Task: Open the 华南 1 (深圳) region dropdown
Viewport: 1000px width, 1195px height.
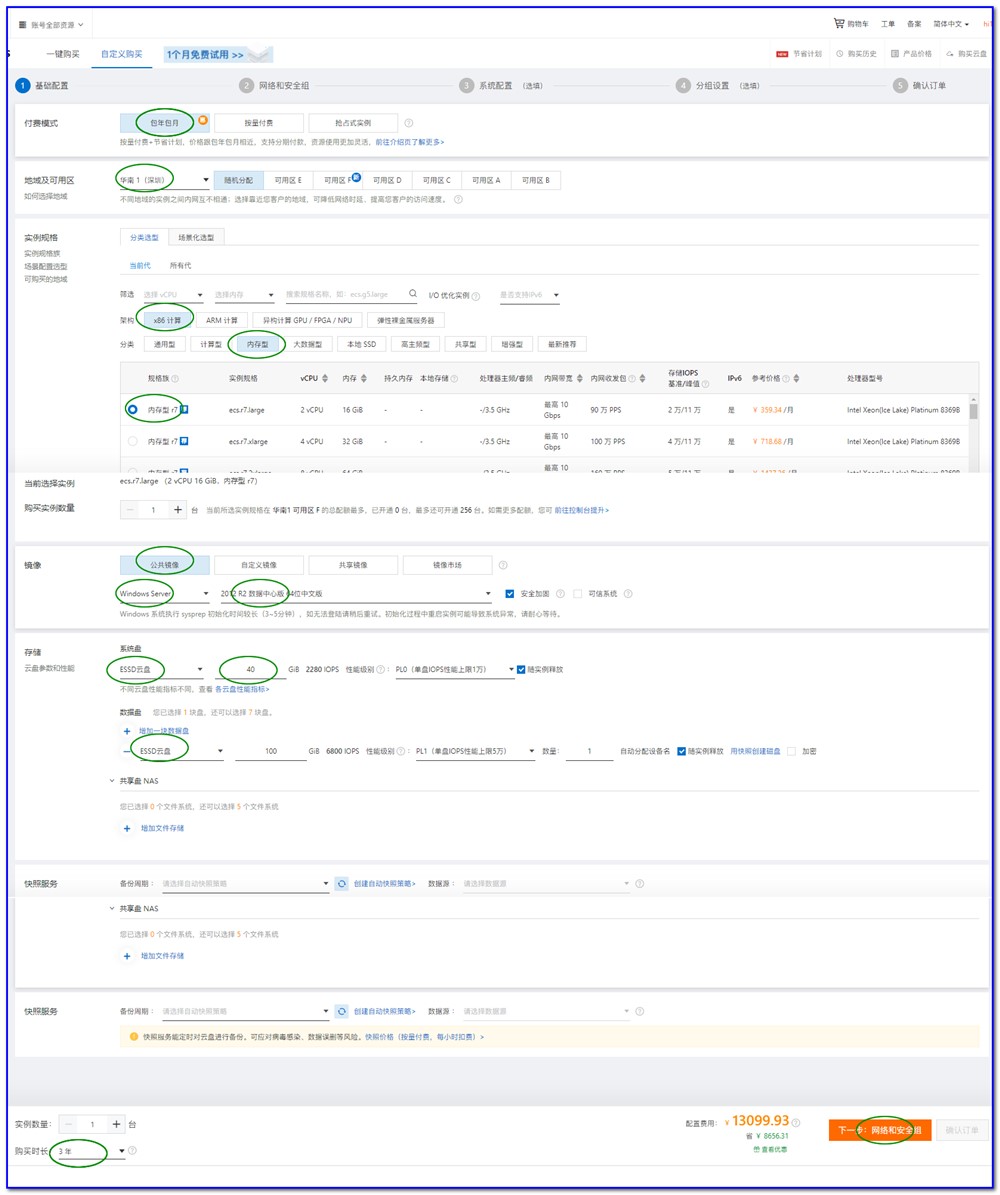Action: coord(164,180)
